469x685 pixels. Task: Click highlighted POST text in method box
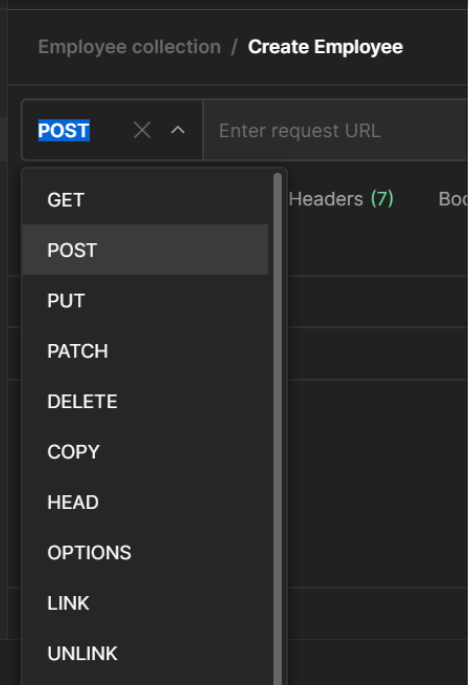click(x=64, y=130)
